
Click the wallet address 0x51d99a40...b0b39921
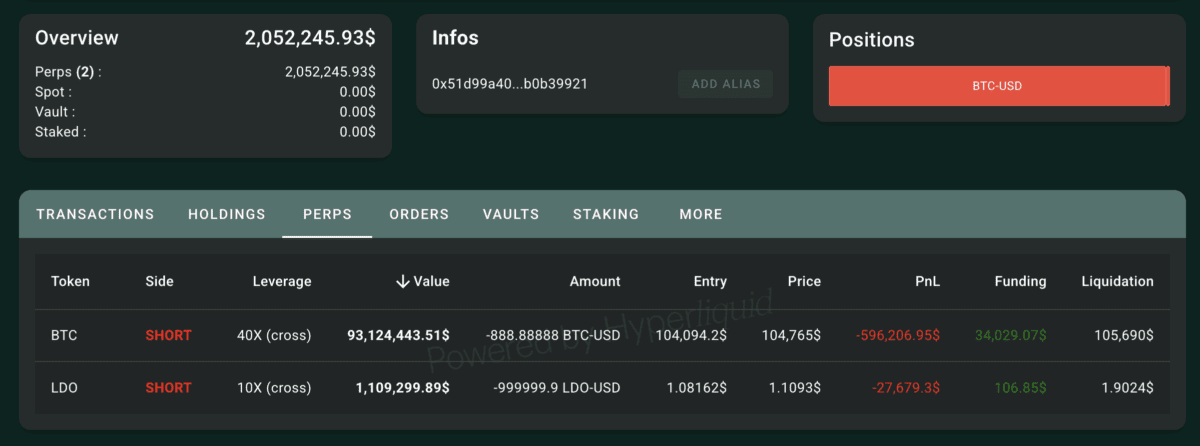coord(510,84)
